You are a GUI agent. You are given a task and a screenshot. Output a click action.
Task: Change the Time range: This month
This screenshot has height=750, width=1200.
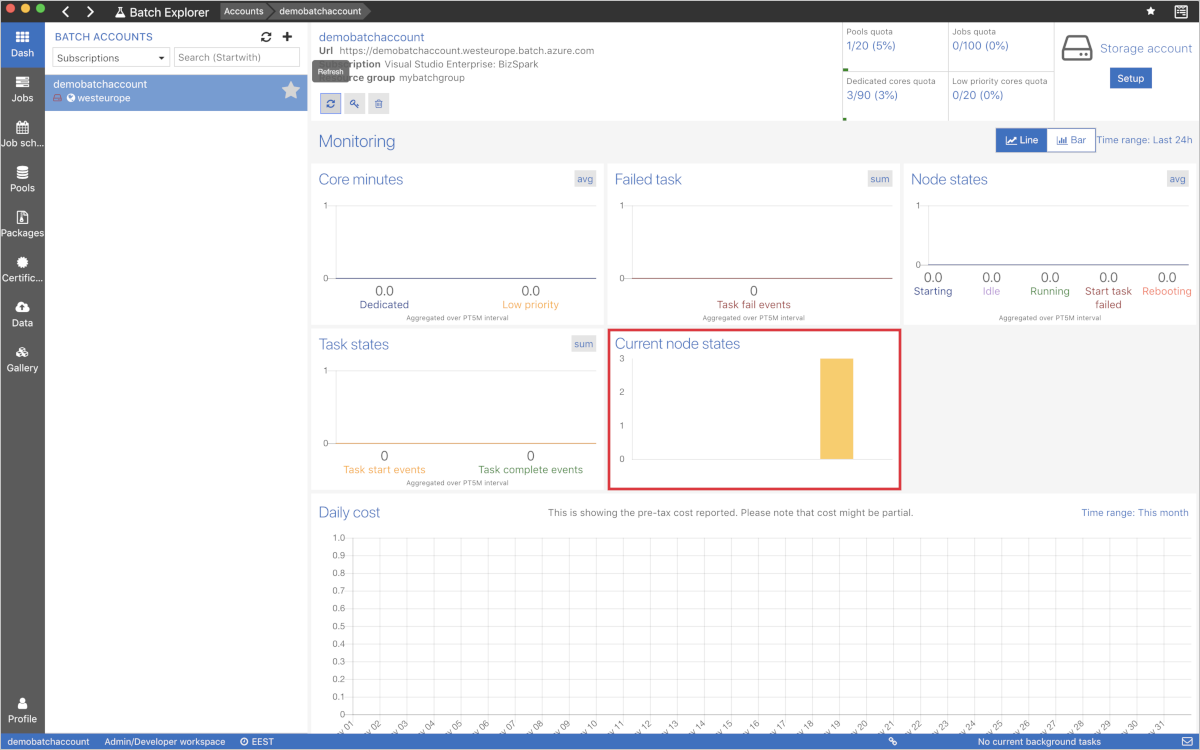1135,512
